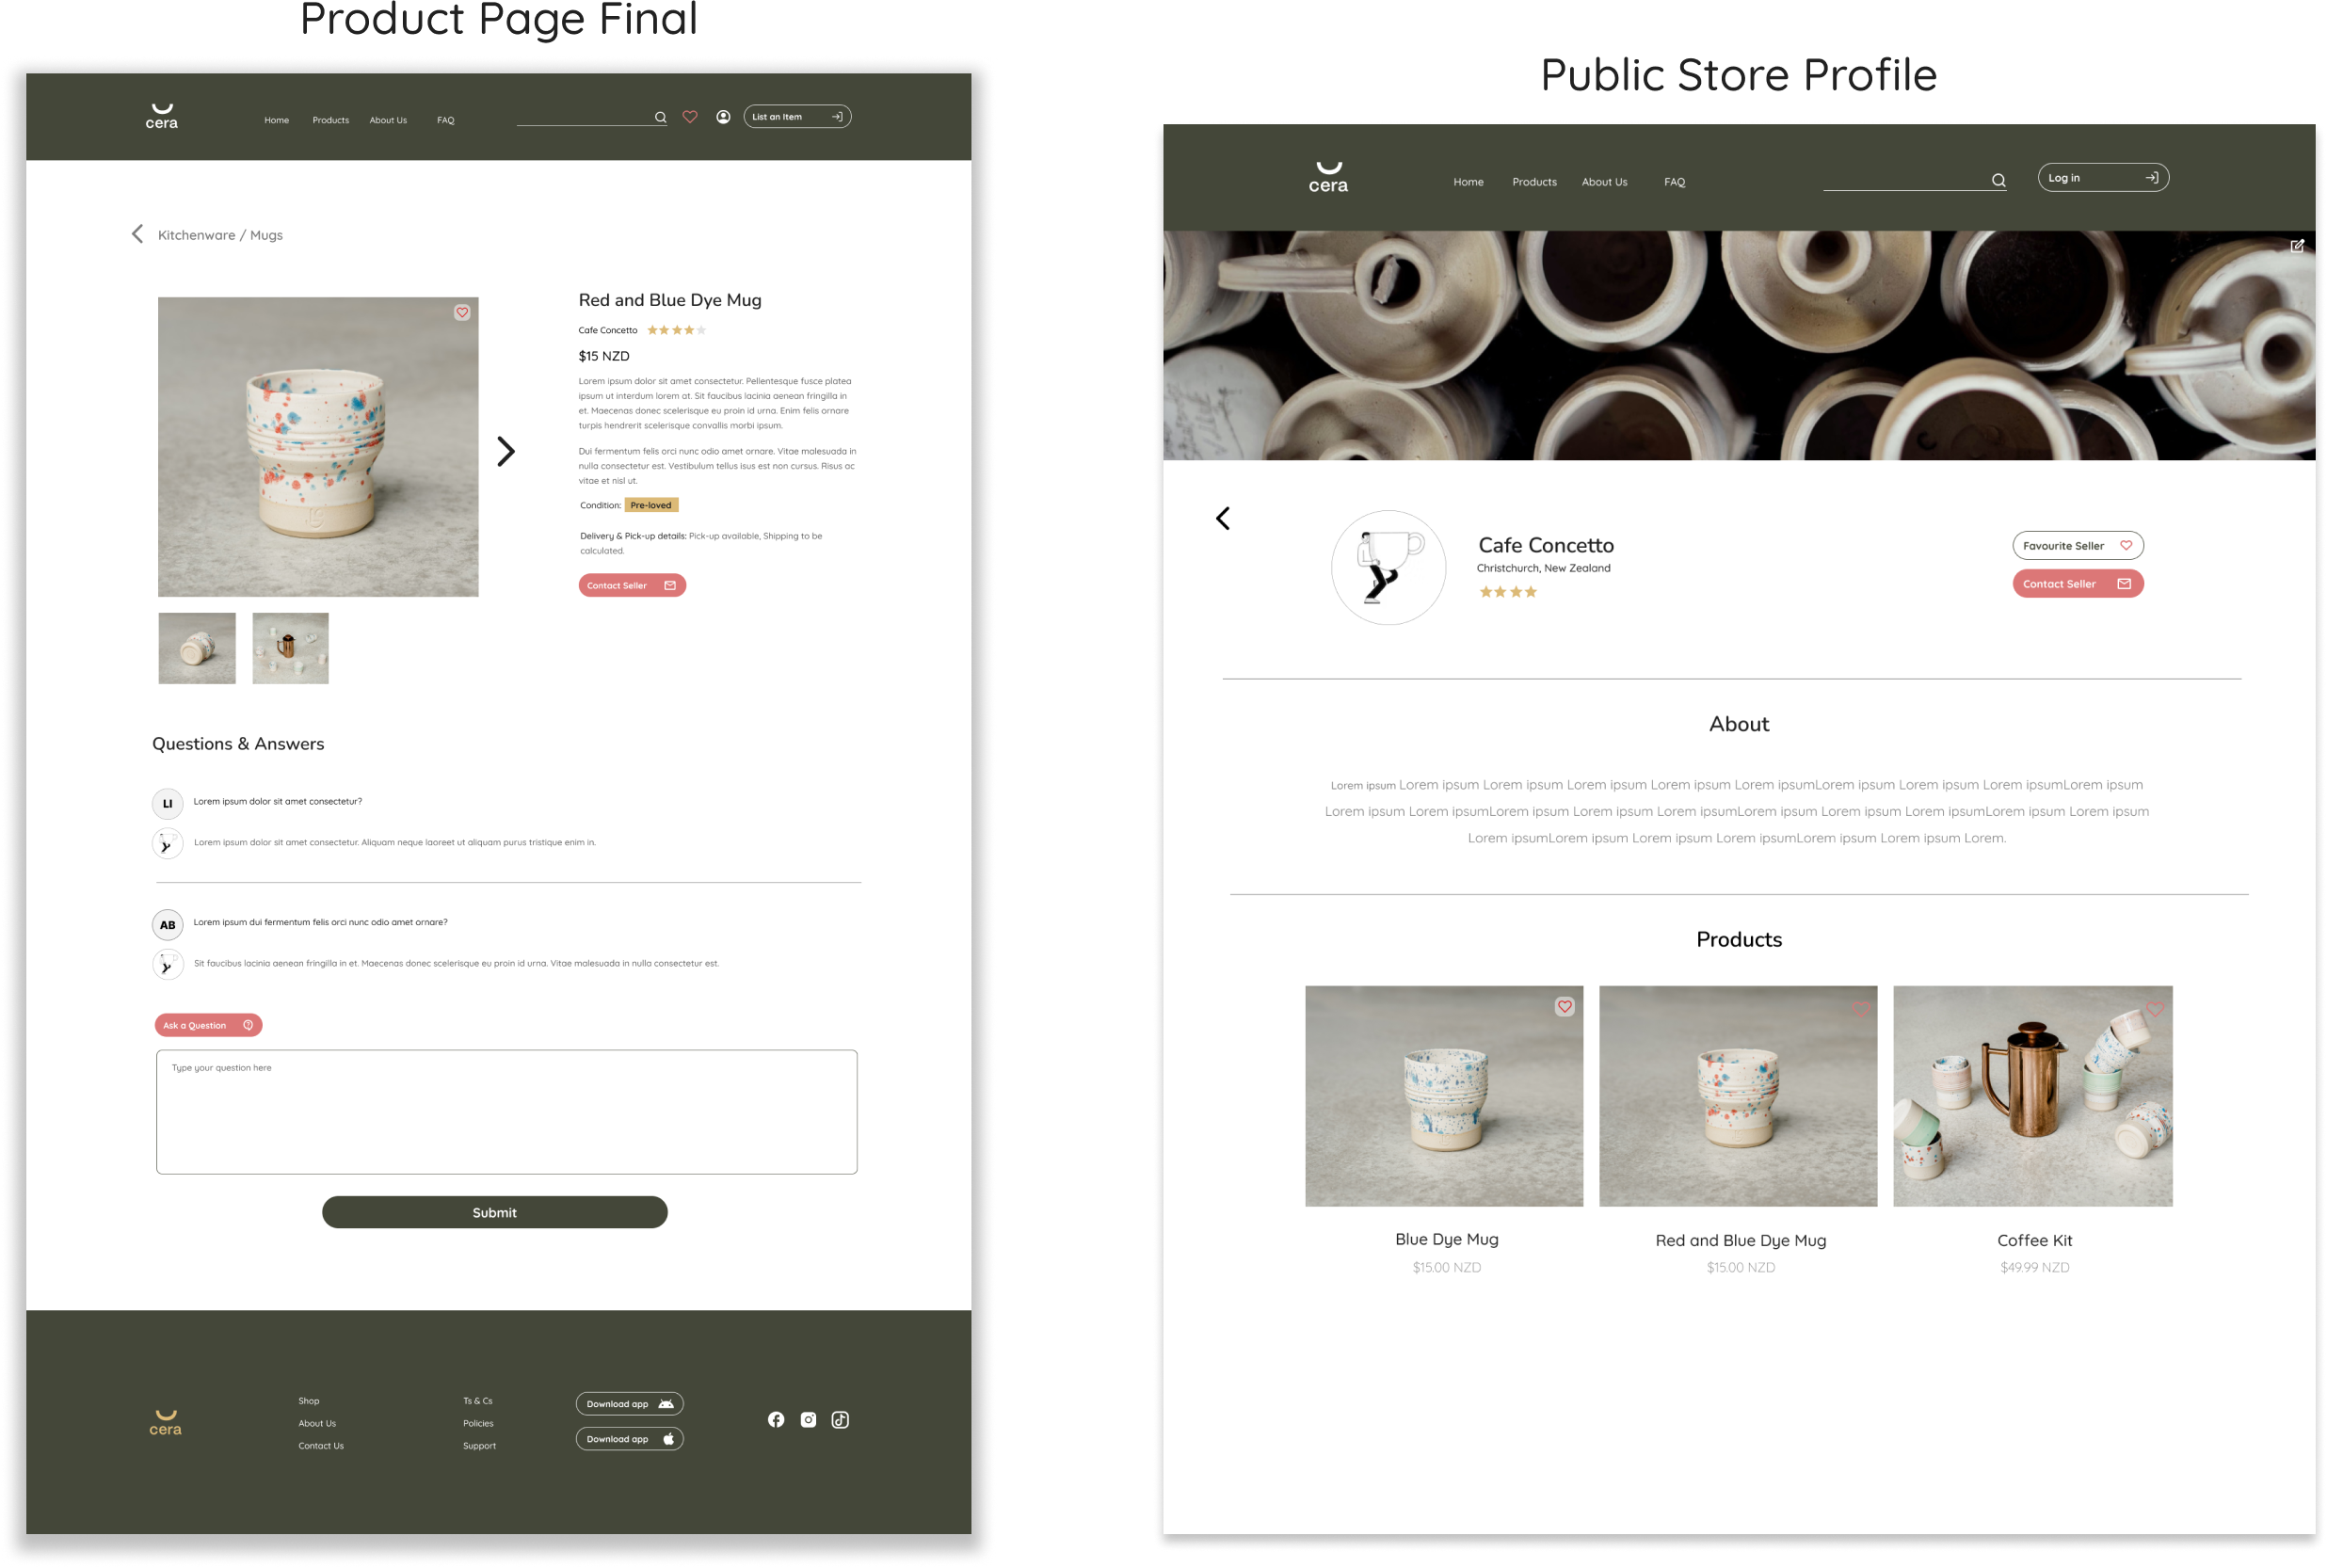This screenshot has height=1568, width=2327.
Task: Click the Type your question here field
Action: 506,1111
